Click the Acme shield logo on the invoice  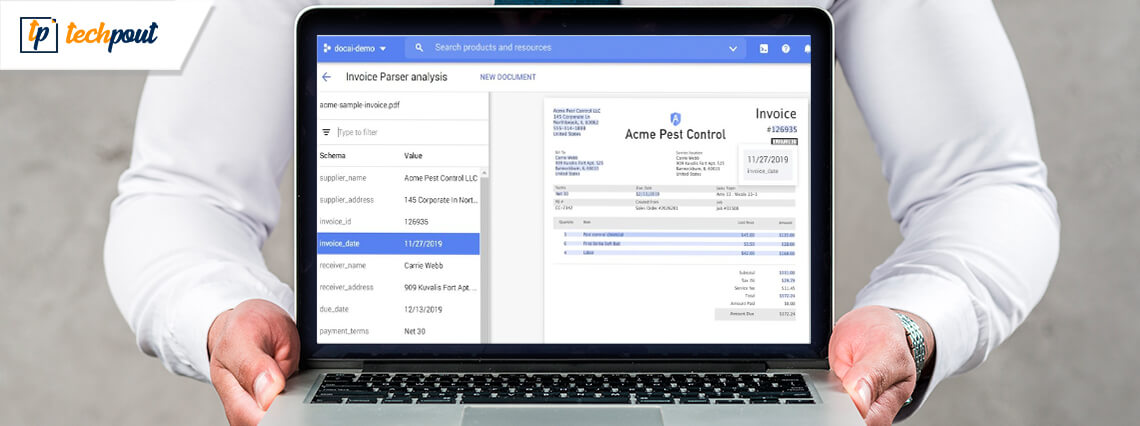tap(675, 118)
